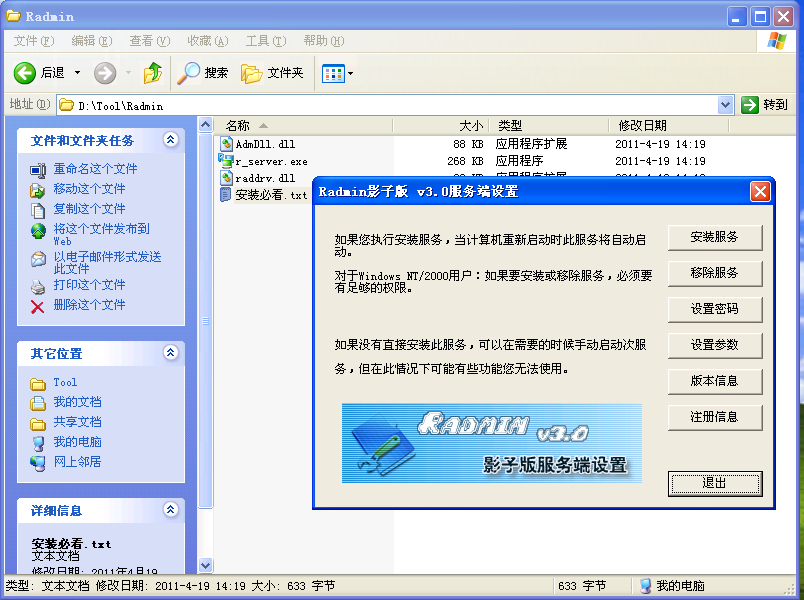Click the 设置参数 button
804x600 pixels.
(715, 345)
